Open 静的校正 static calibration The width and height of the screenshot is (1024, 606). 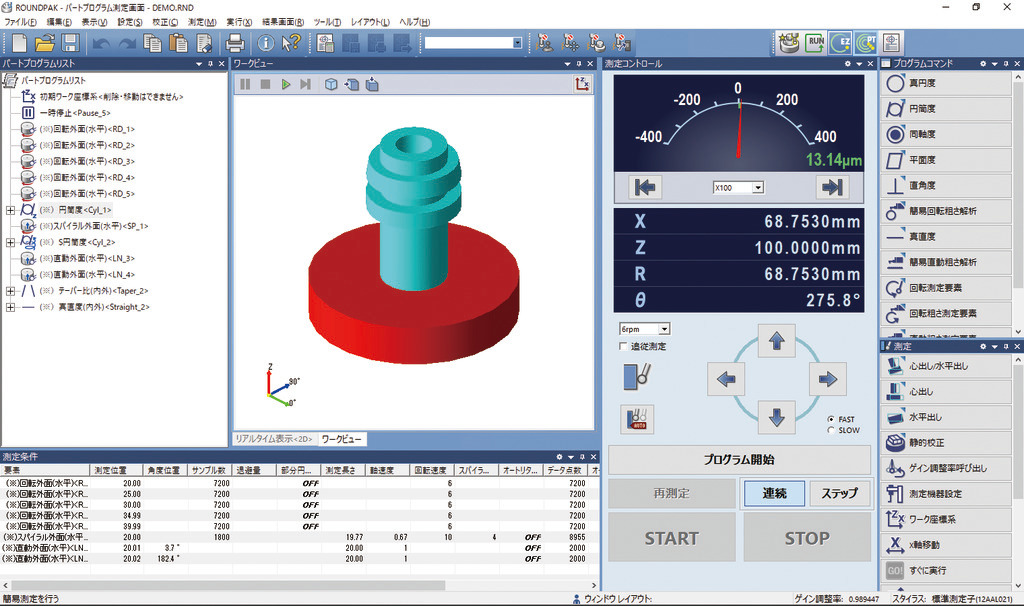coord(946,442)
